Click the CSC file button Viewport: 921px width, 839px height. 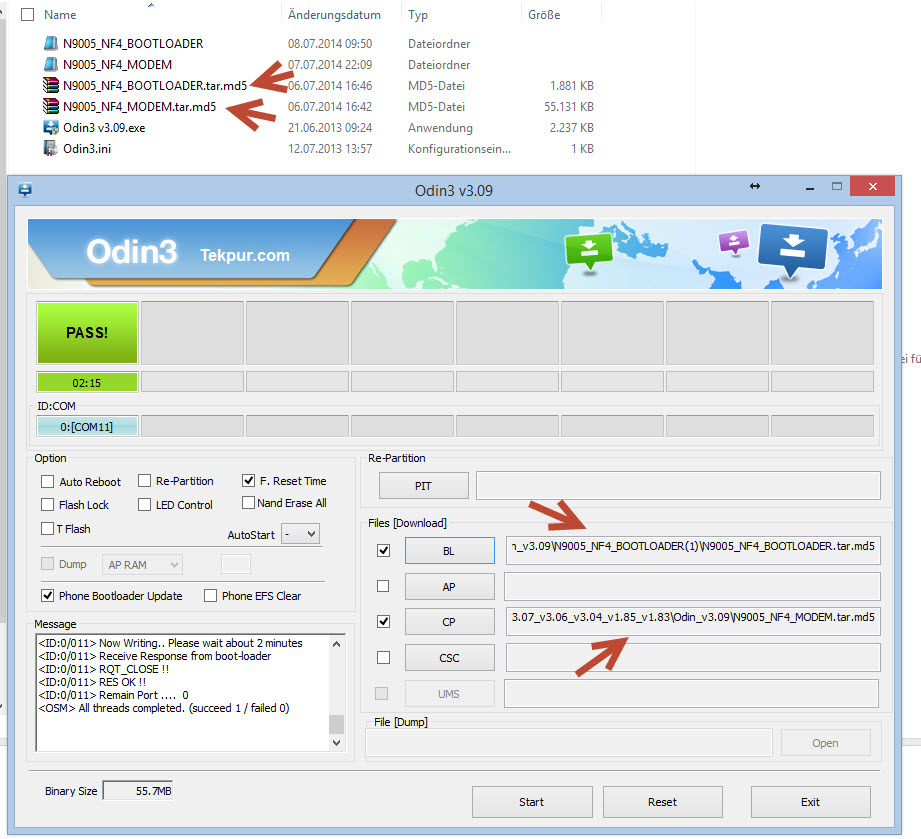(449, 658)
